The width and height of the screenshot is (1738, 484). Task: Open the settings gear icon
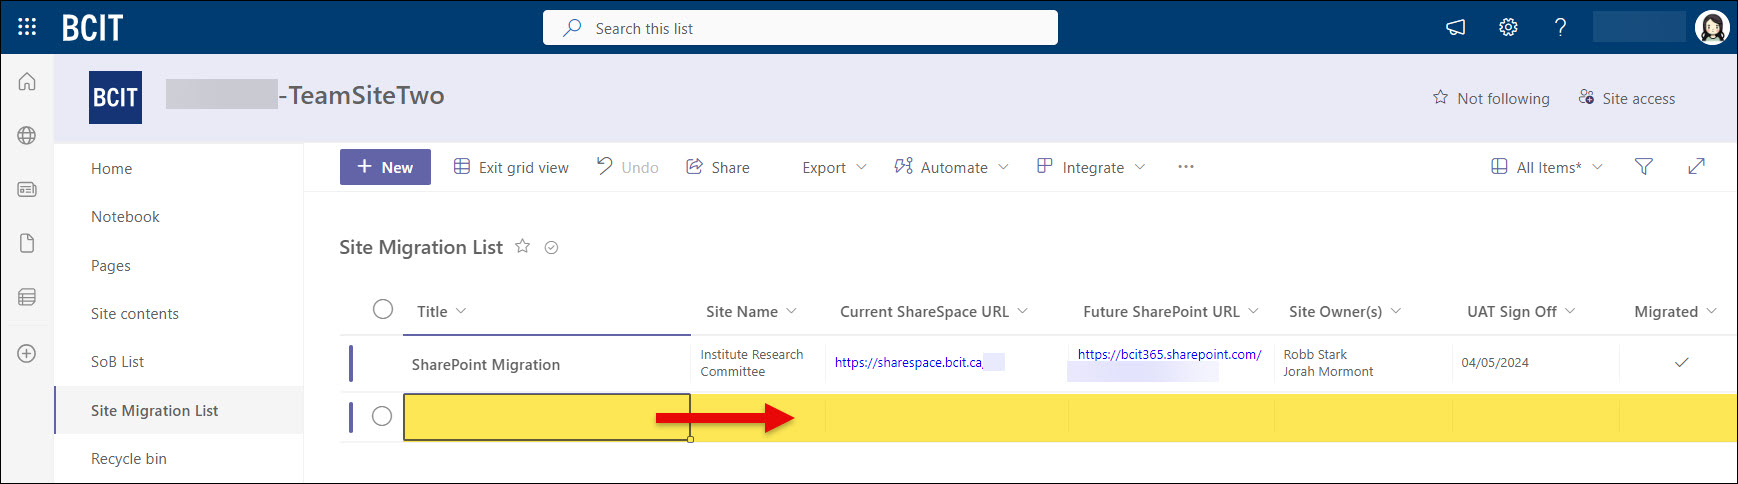pos(1508,27)
